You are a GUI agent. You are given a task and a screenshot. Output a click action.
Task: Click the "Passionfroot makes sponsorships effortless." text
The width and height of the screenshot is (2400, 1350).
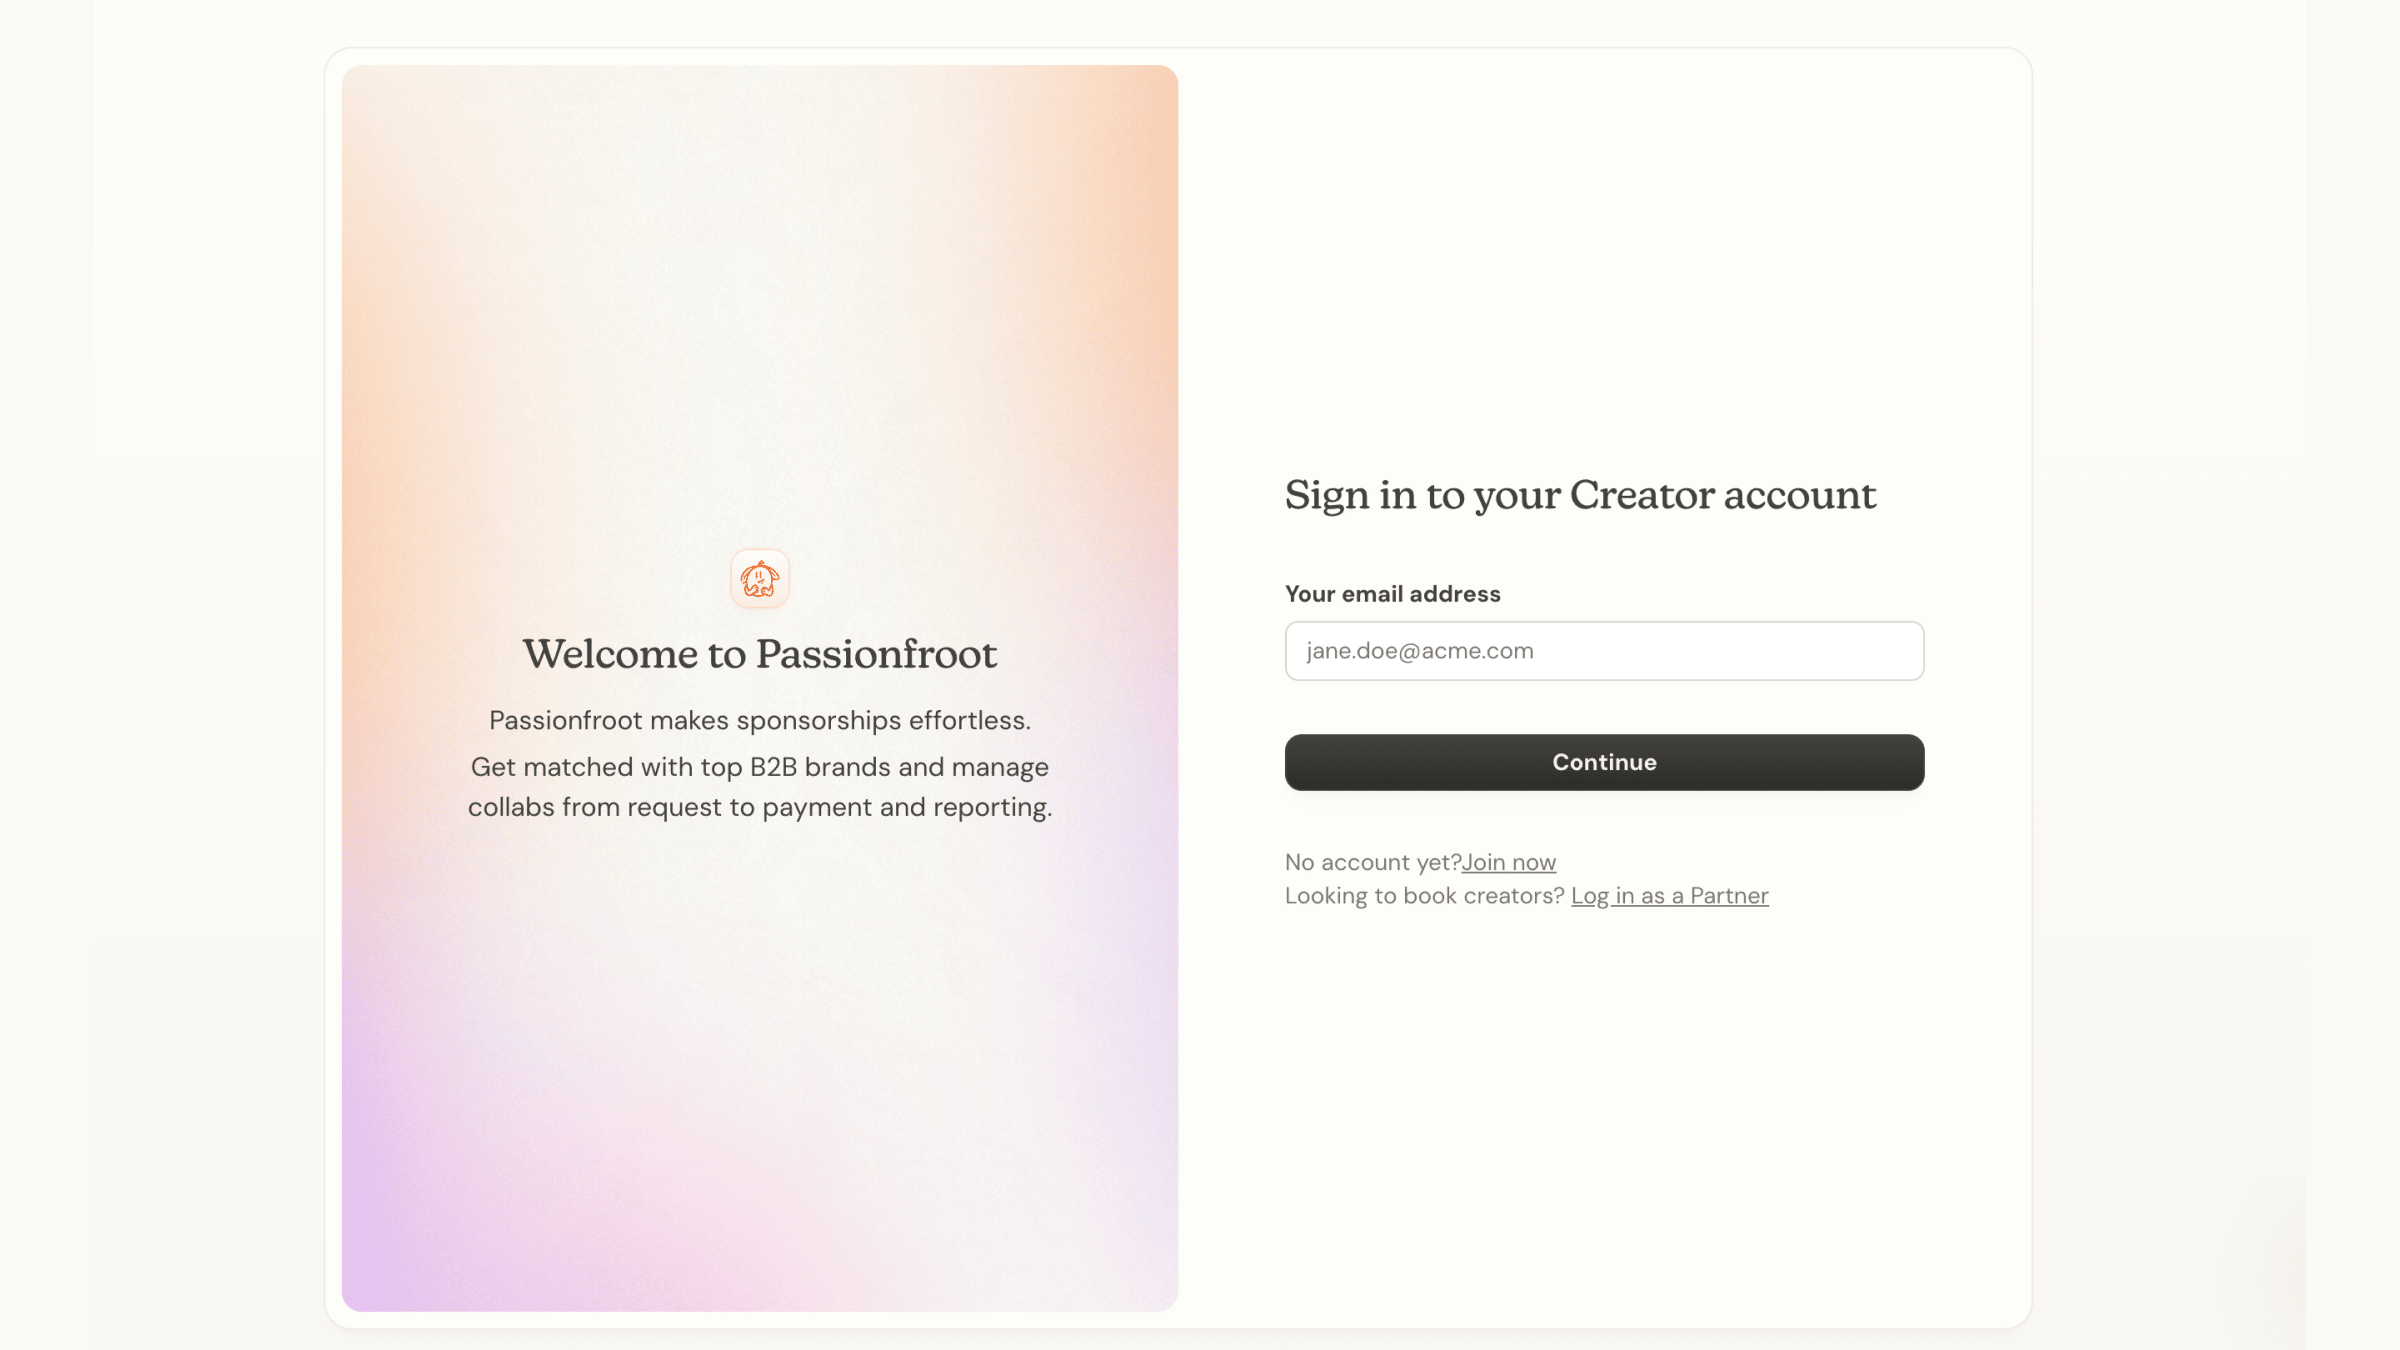click(759, 720)
